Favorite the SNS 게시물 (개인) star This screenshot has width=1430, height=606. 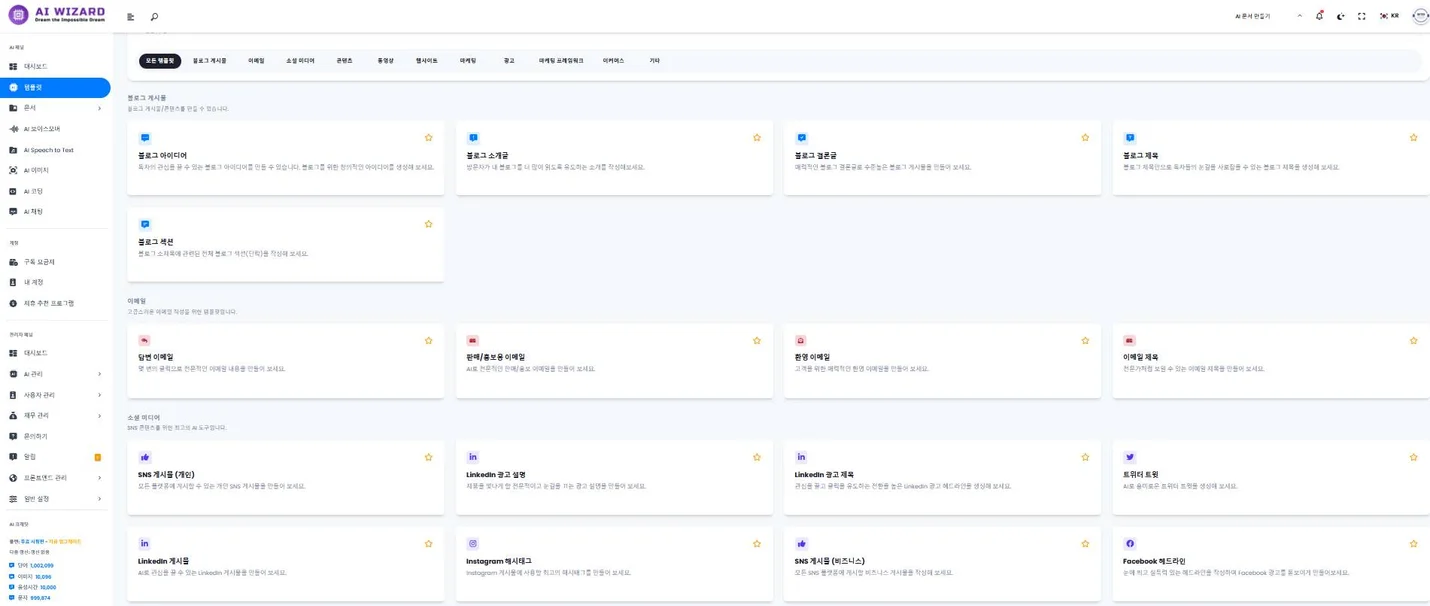(428, 457)
